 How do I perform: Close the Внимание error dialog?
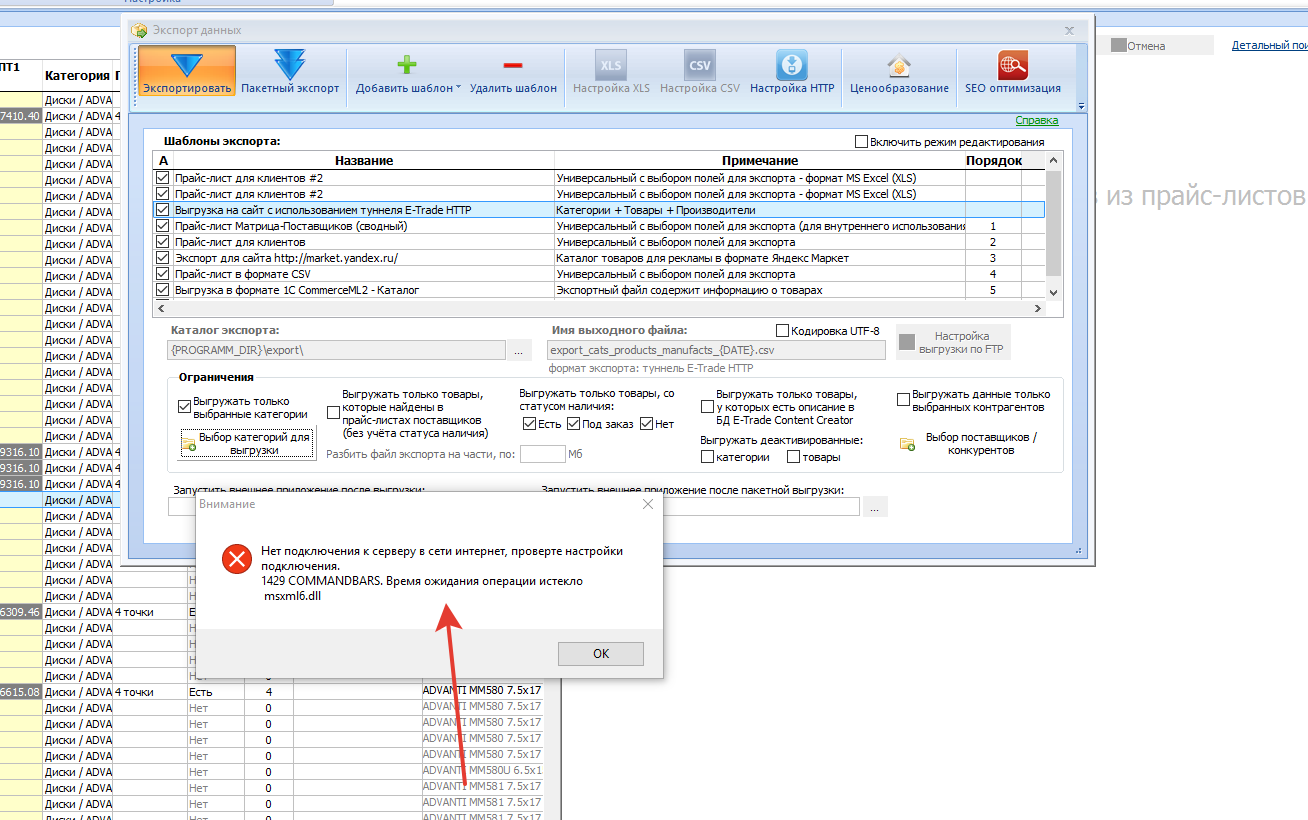click(x=647, y=504)
